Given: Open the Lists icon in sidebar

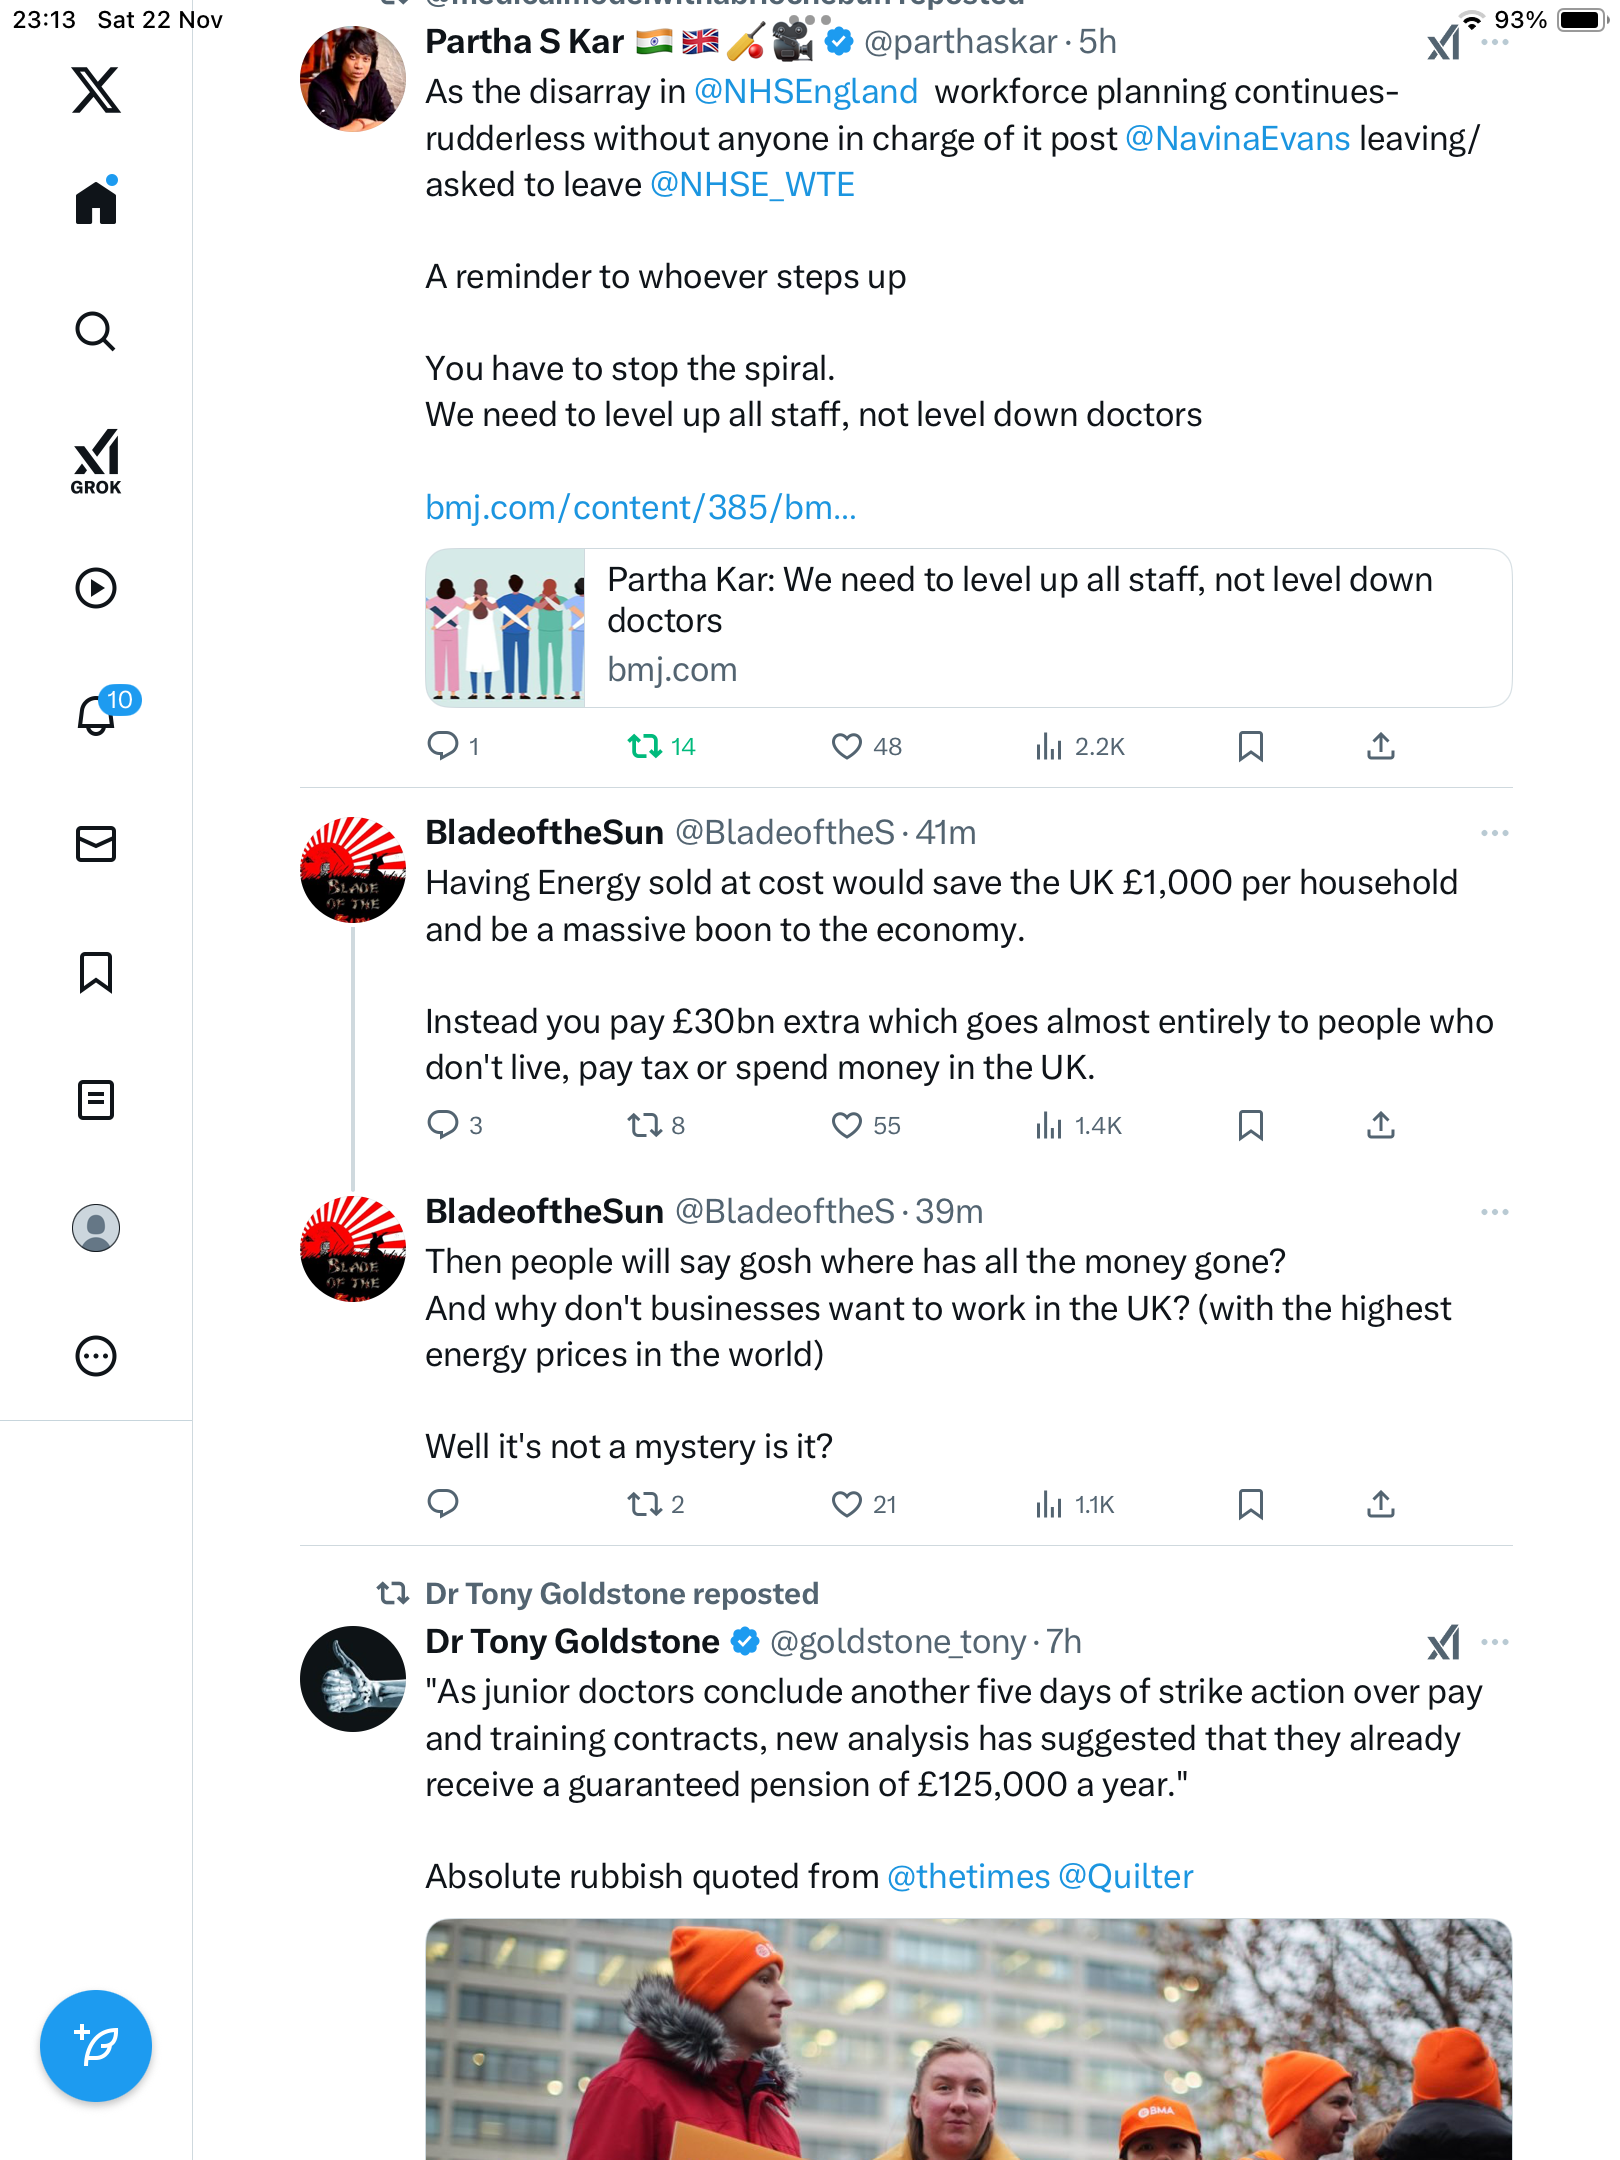Looking at the screenshot, I should (x=96, y=1100).
